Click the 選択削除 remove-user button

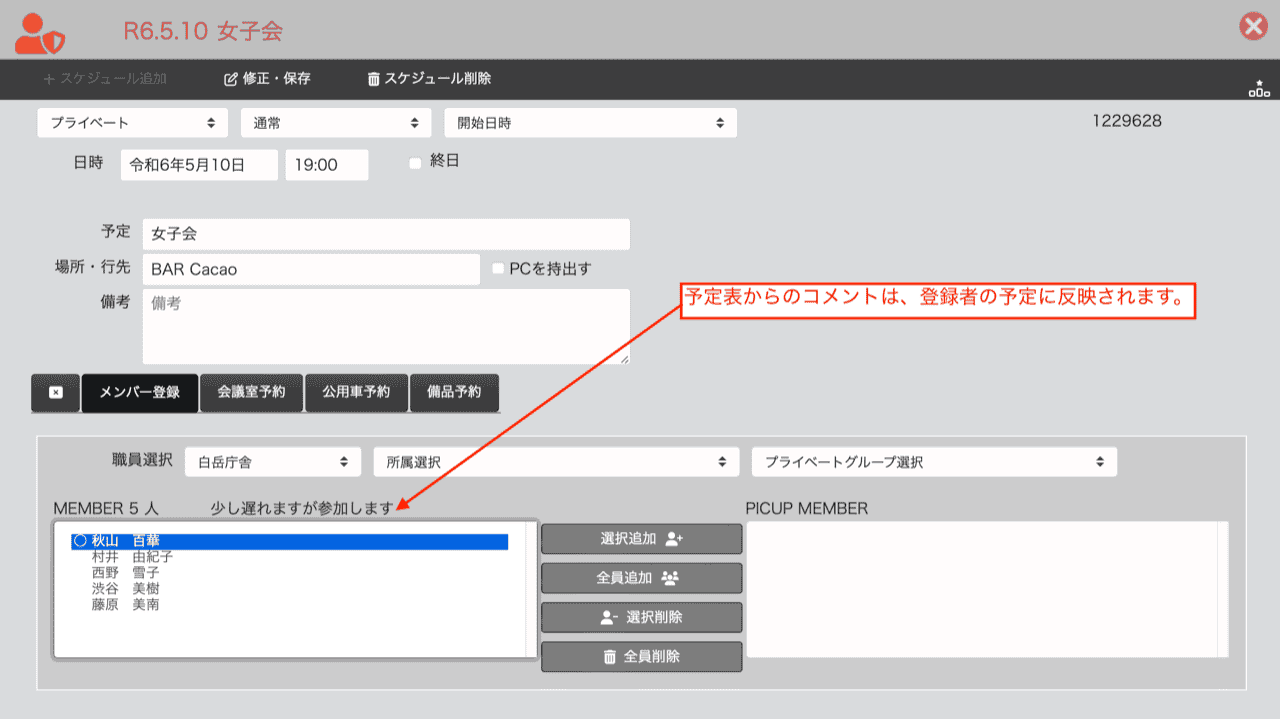point(641,618)
